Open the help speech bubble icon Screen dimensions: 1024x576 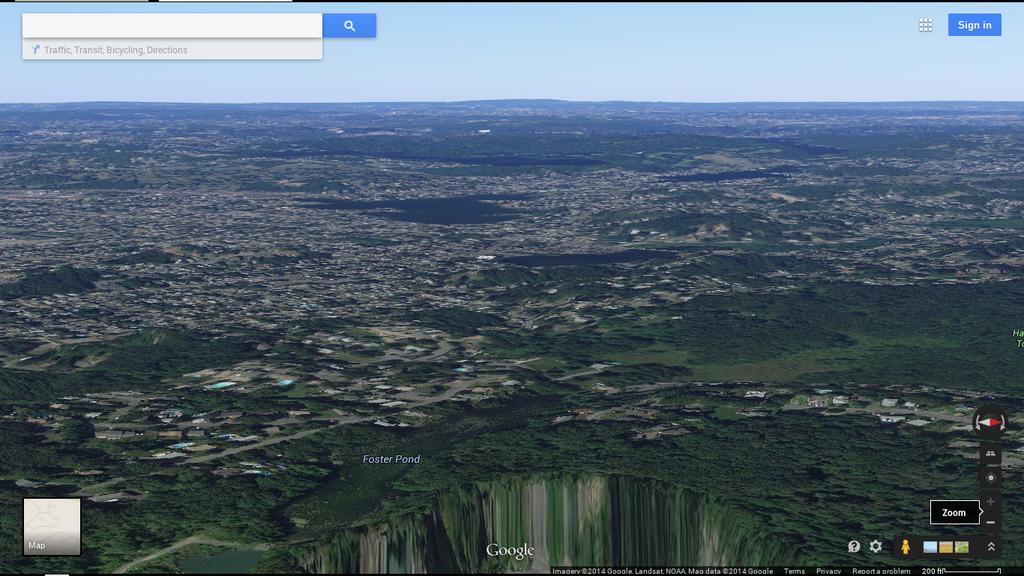point(854,547)
